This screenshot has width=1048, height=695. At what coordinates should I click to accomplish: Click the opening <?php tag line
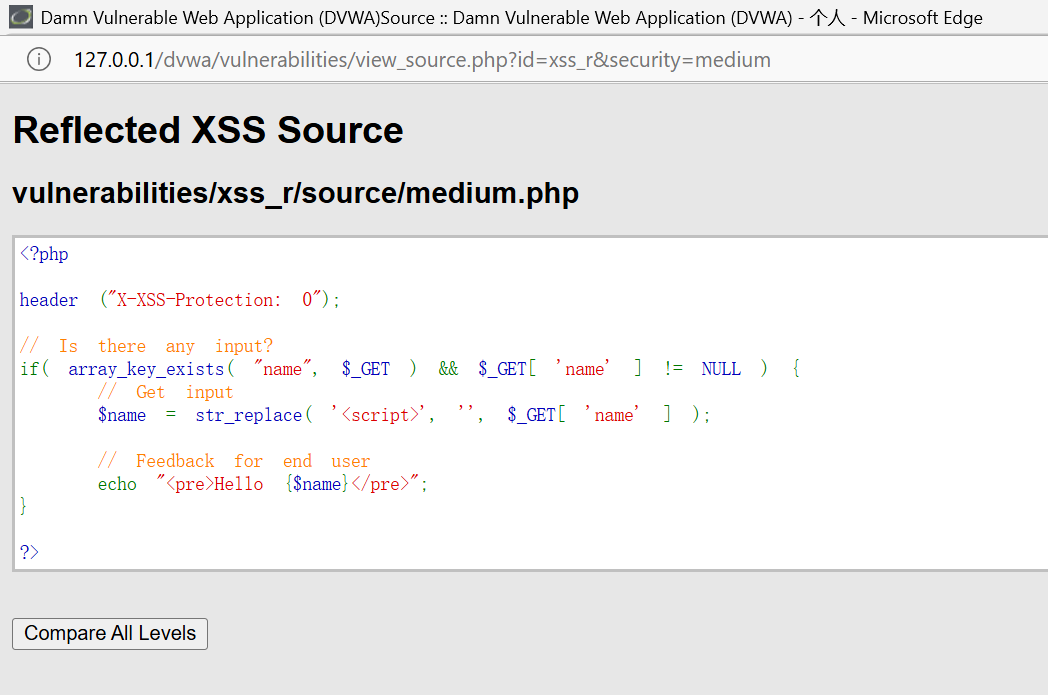coord(44,254)
